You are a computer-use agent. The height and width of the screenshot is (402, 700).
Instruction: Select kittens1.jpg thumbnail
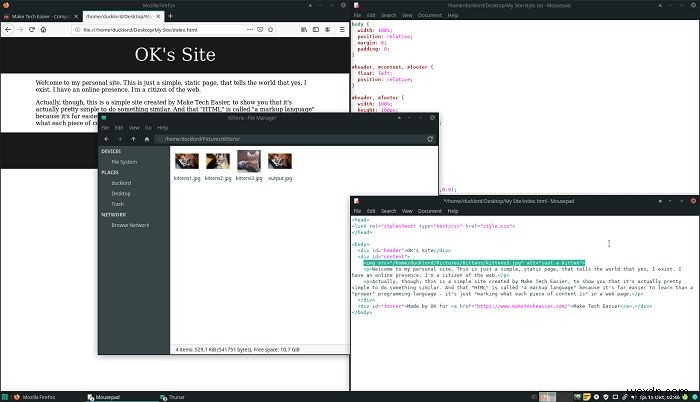point(187,162)
